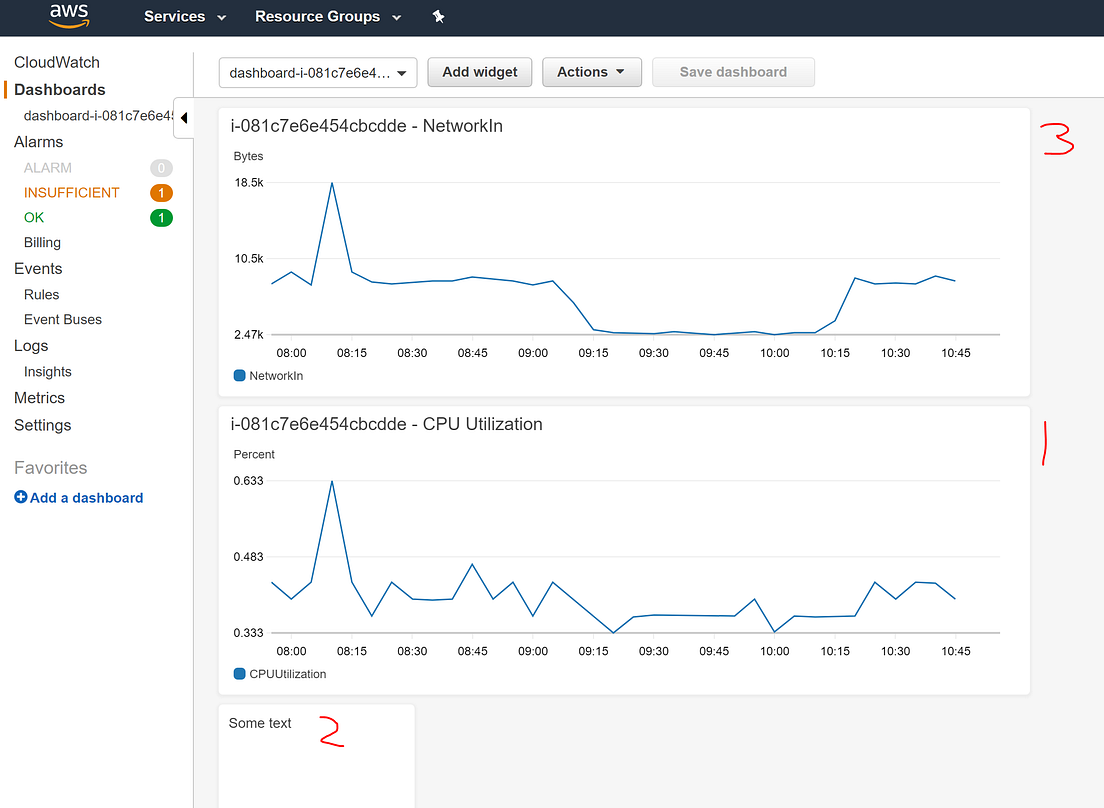Click the plus icon beside Add a dashboard

pyautogui.click(x=21, y=498)
